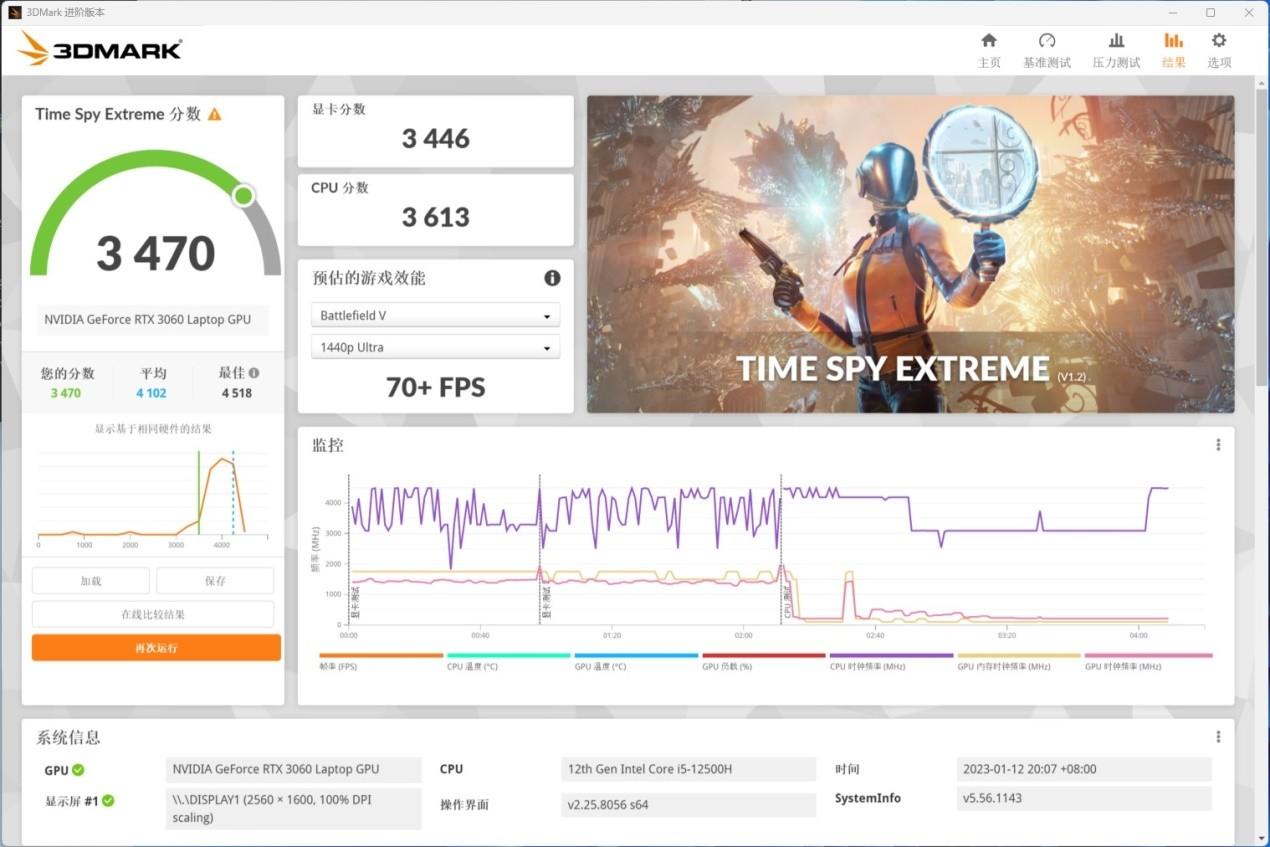The width and height of the screenshot is (1270, 847).
Task: Click the CPU 分数 3 613 score card
Action: coord(435,210)
